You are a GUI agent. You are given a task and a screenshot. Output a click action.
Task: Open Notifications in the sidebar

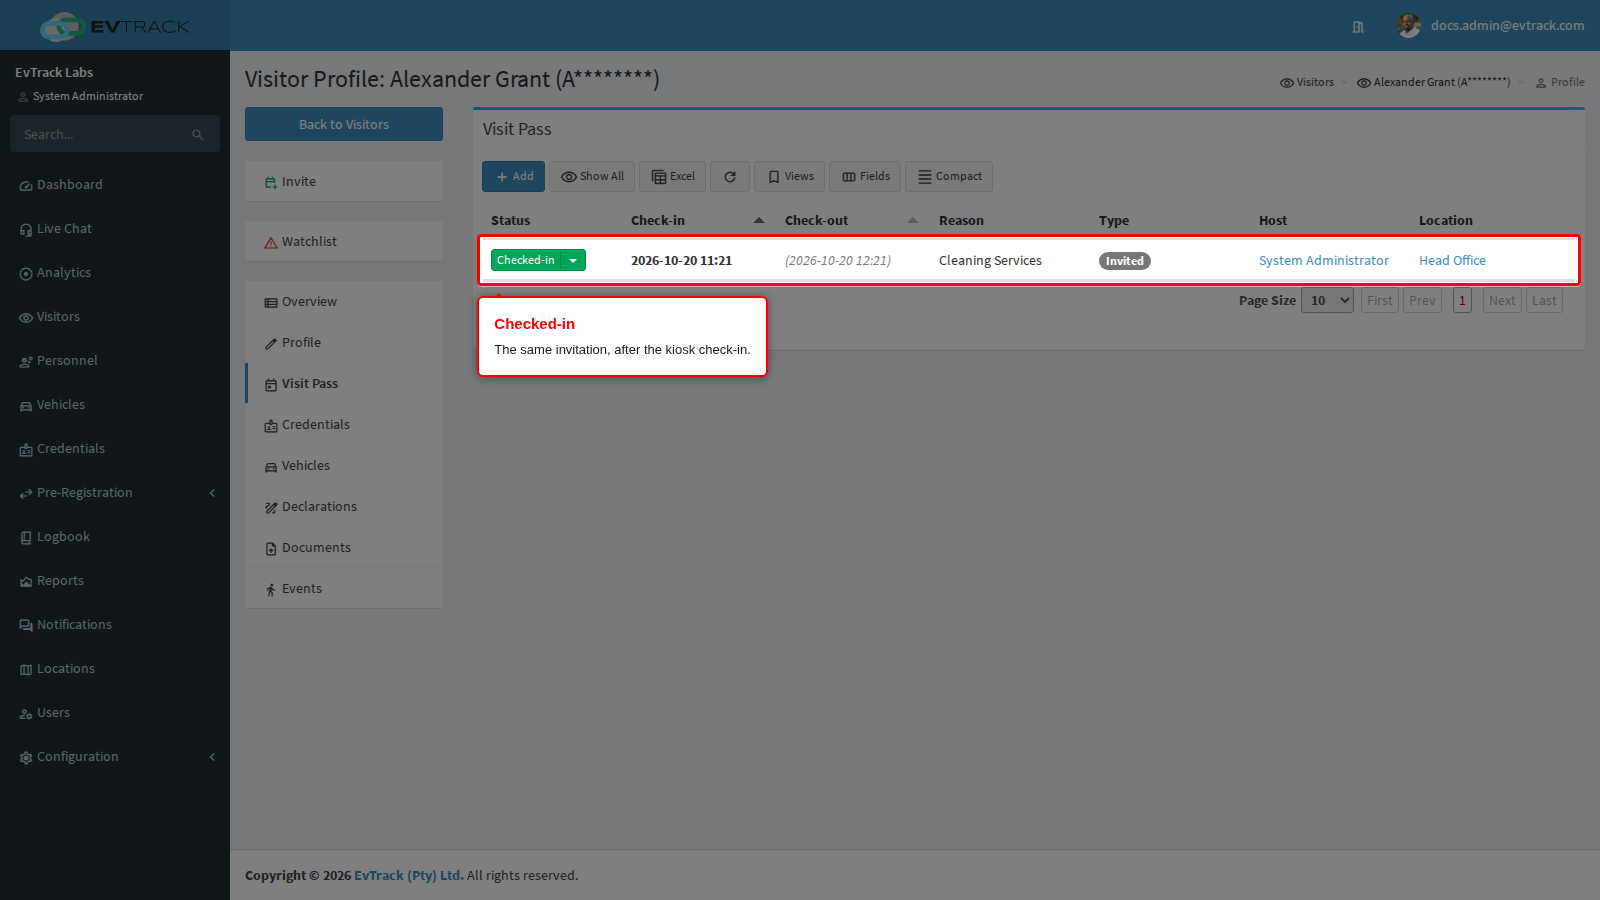point(115,625)
